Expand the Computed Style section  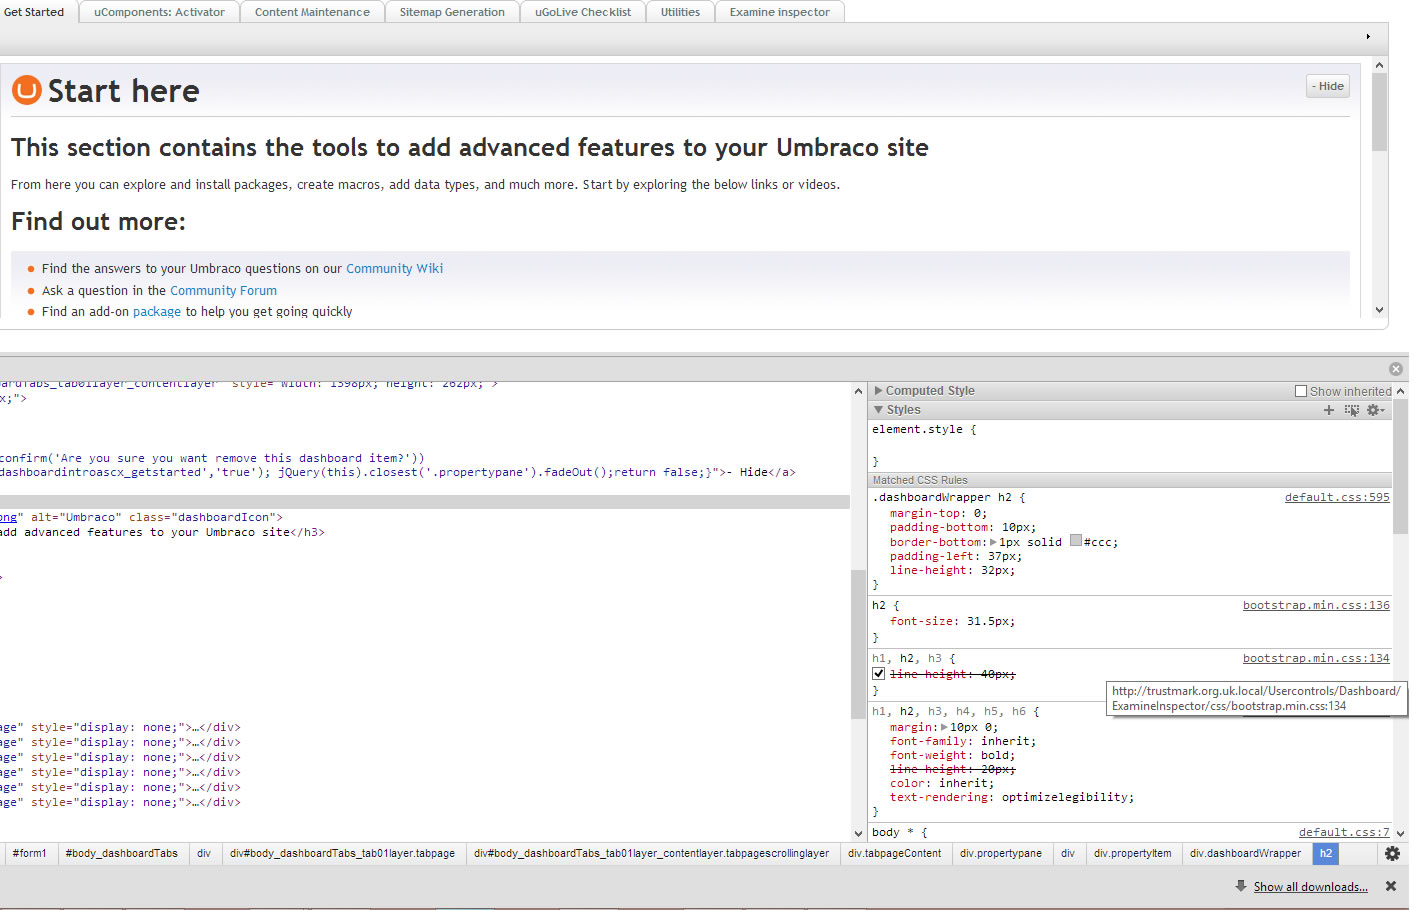click(879, 391)
